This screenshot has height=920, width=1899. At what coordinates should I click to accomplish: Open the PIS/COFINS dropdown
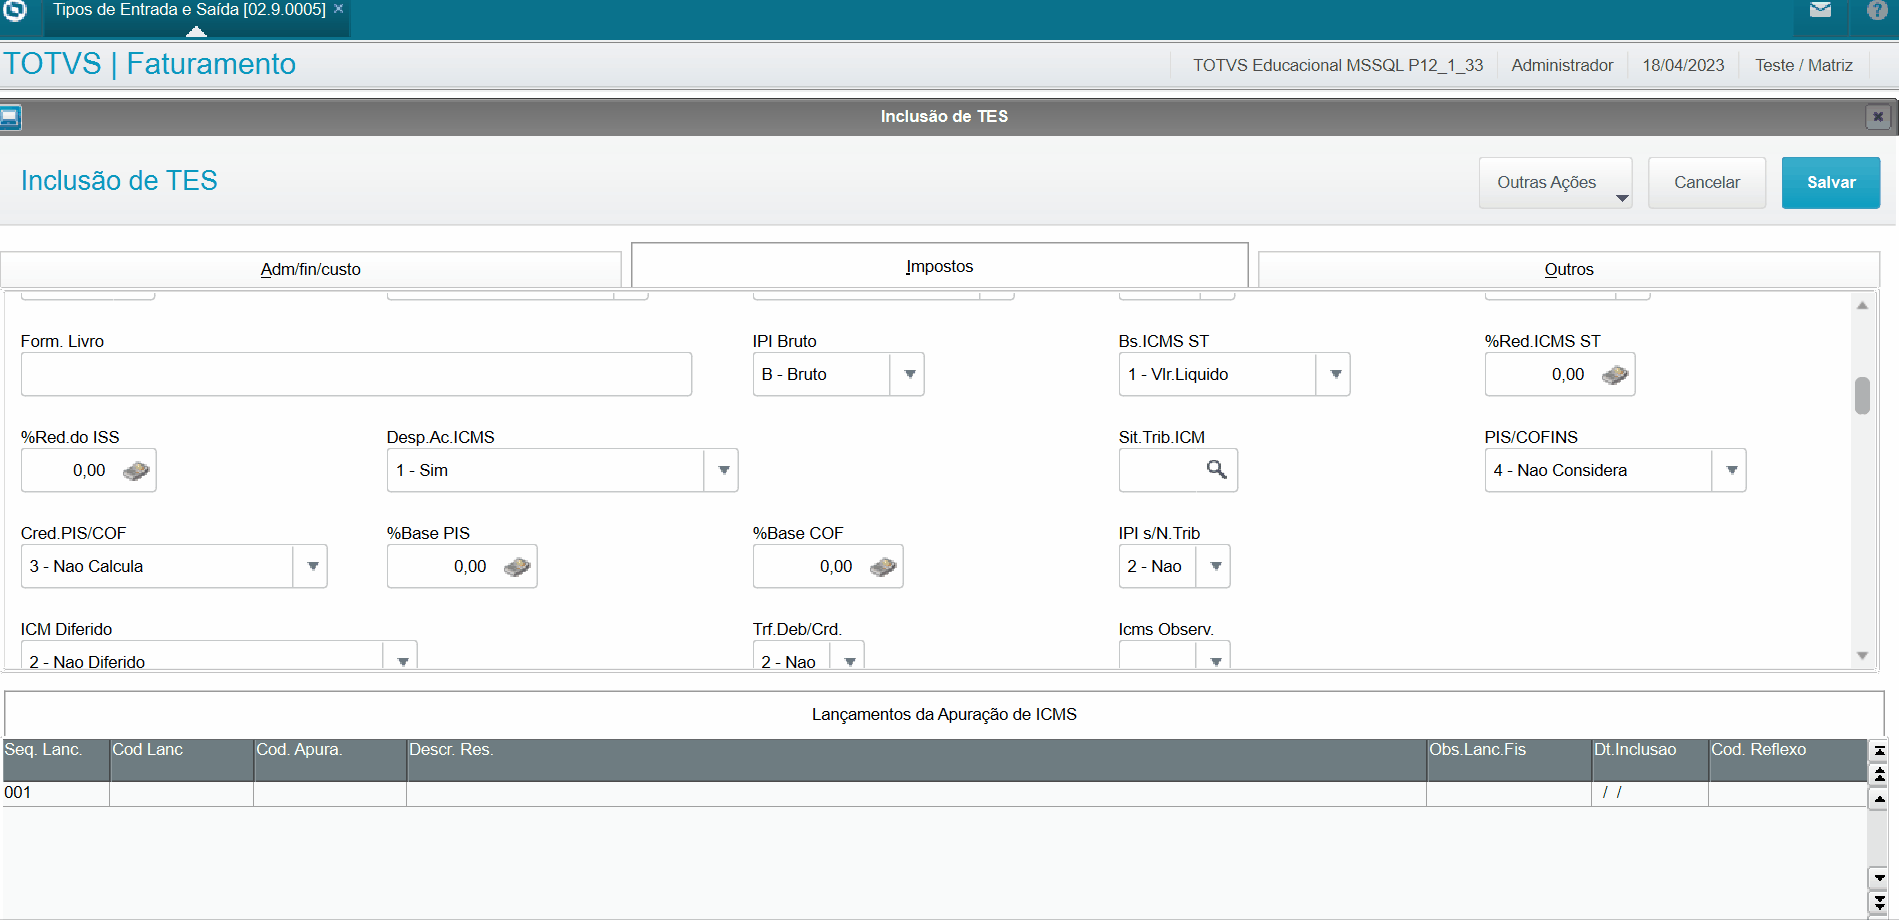coord(1731,470)
